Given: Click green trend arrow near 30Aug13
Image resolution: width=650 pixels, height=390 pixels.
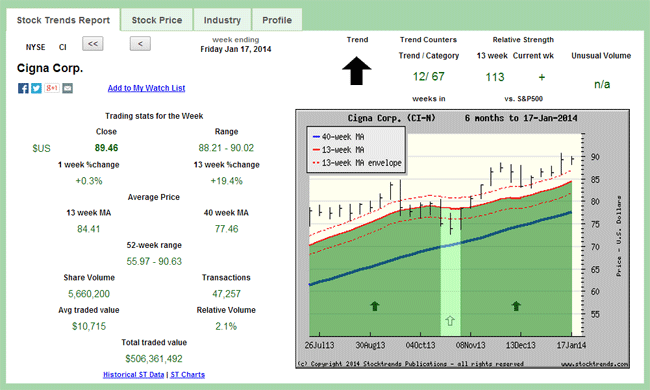Looking at the screenshot, I should (x=375, y=306).
